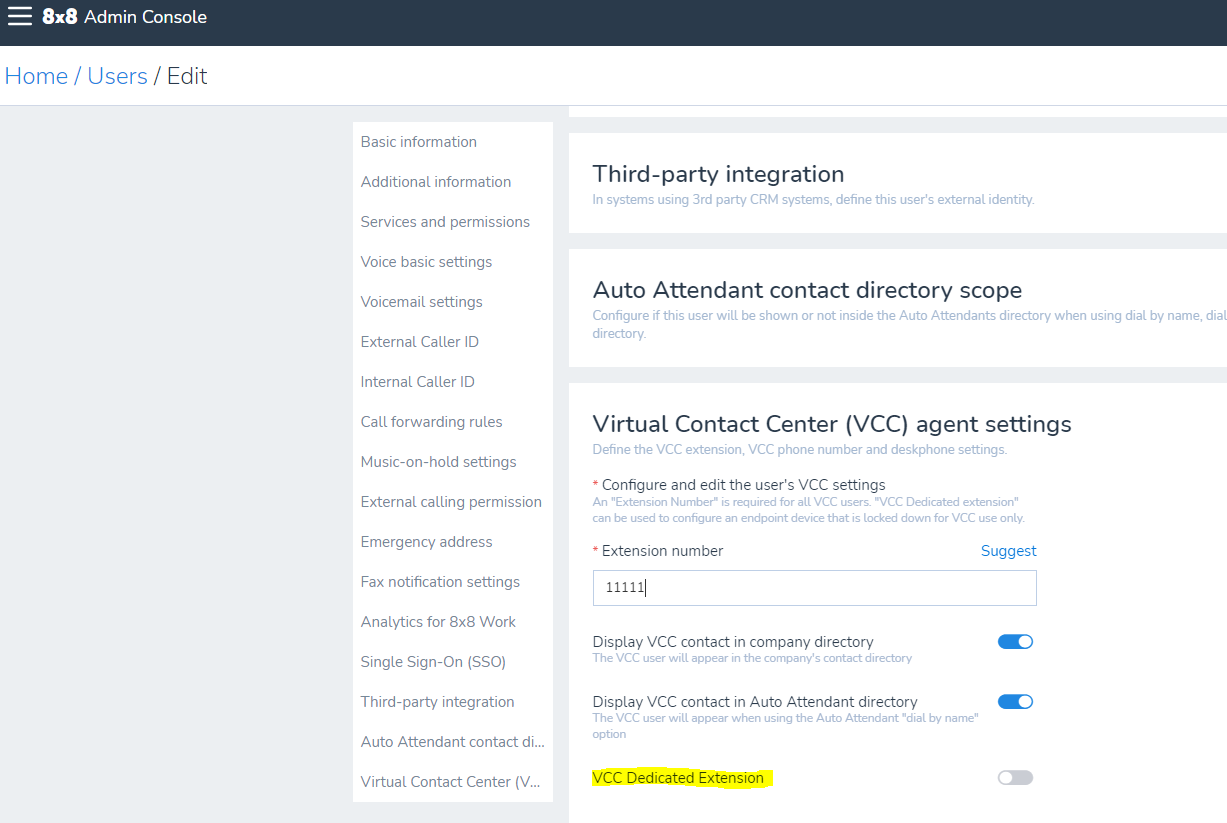The width and height of the screenshot is (1227, 823).
Task: Select Basic information in side menu
Action: 419,142
